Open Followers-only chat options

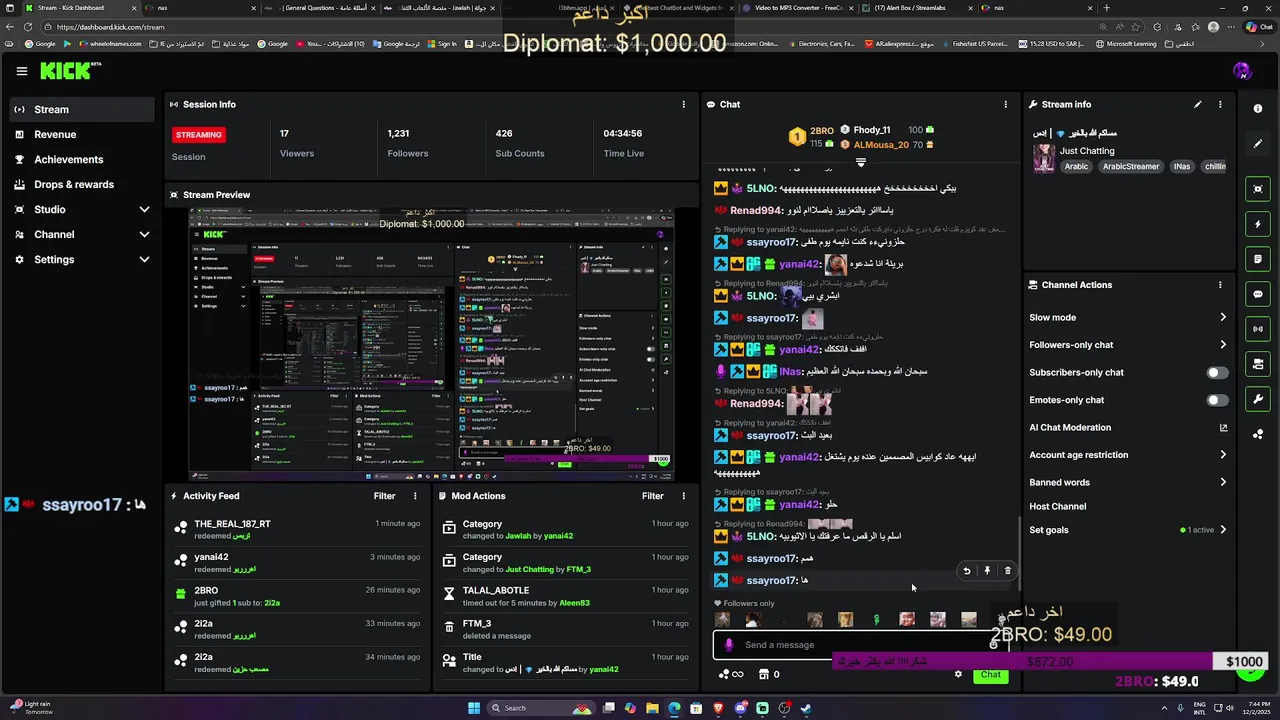coord(1128,345)
